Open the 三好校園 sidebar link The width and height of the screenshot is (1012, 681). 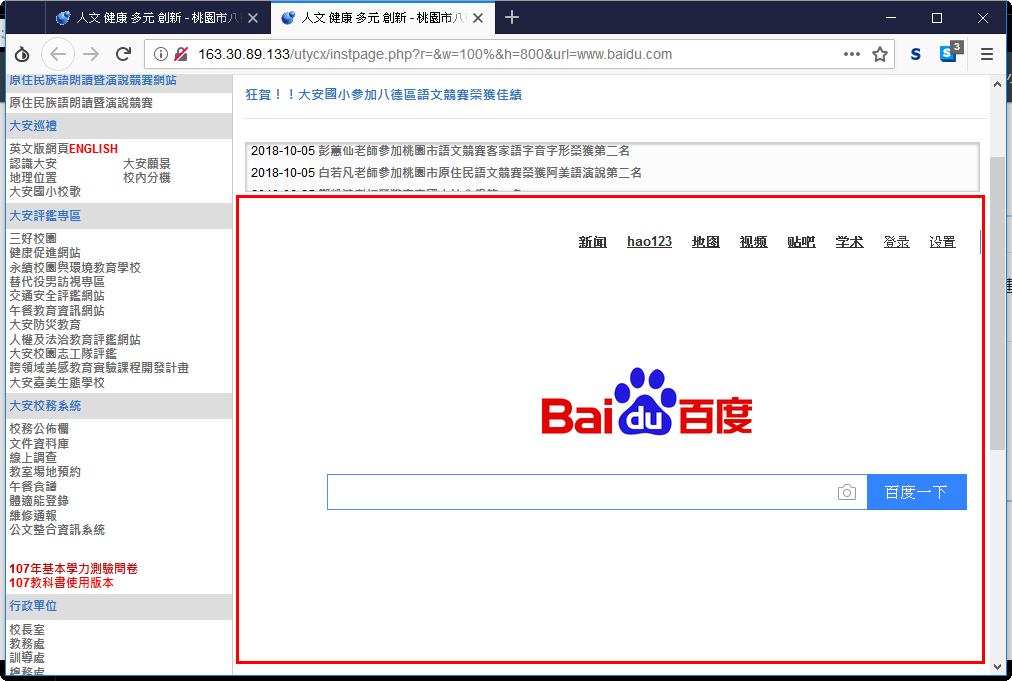(x=33, y=239)
